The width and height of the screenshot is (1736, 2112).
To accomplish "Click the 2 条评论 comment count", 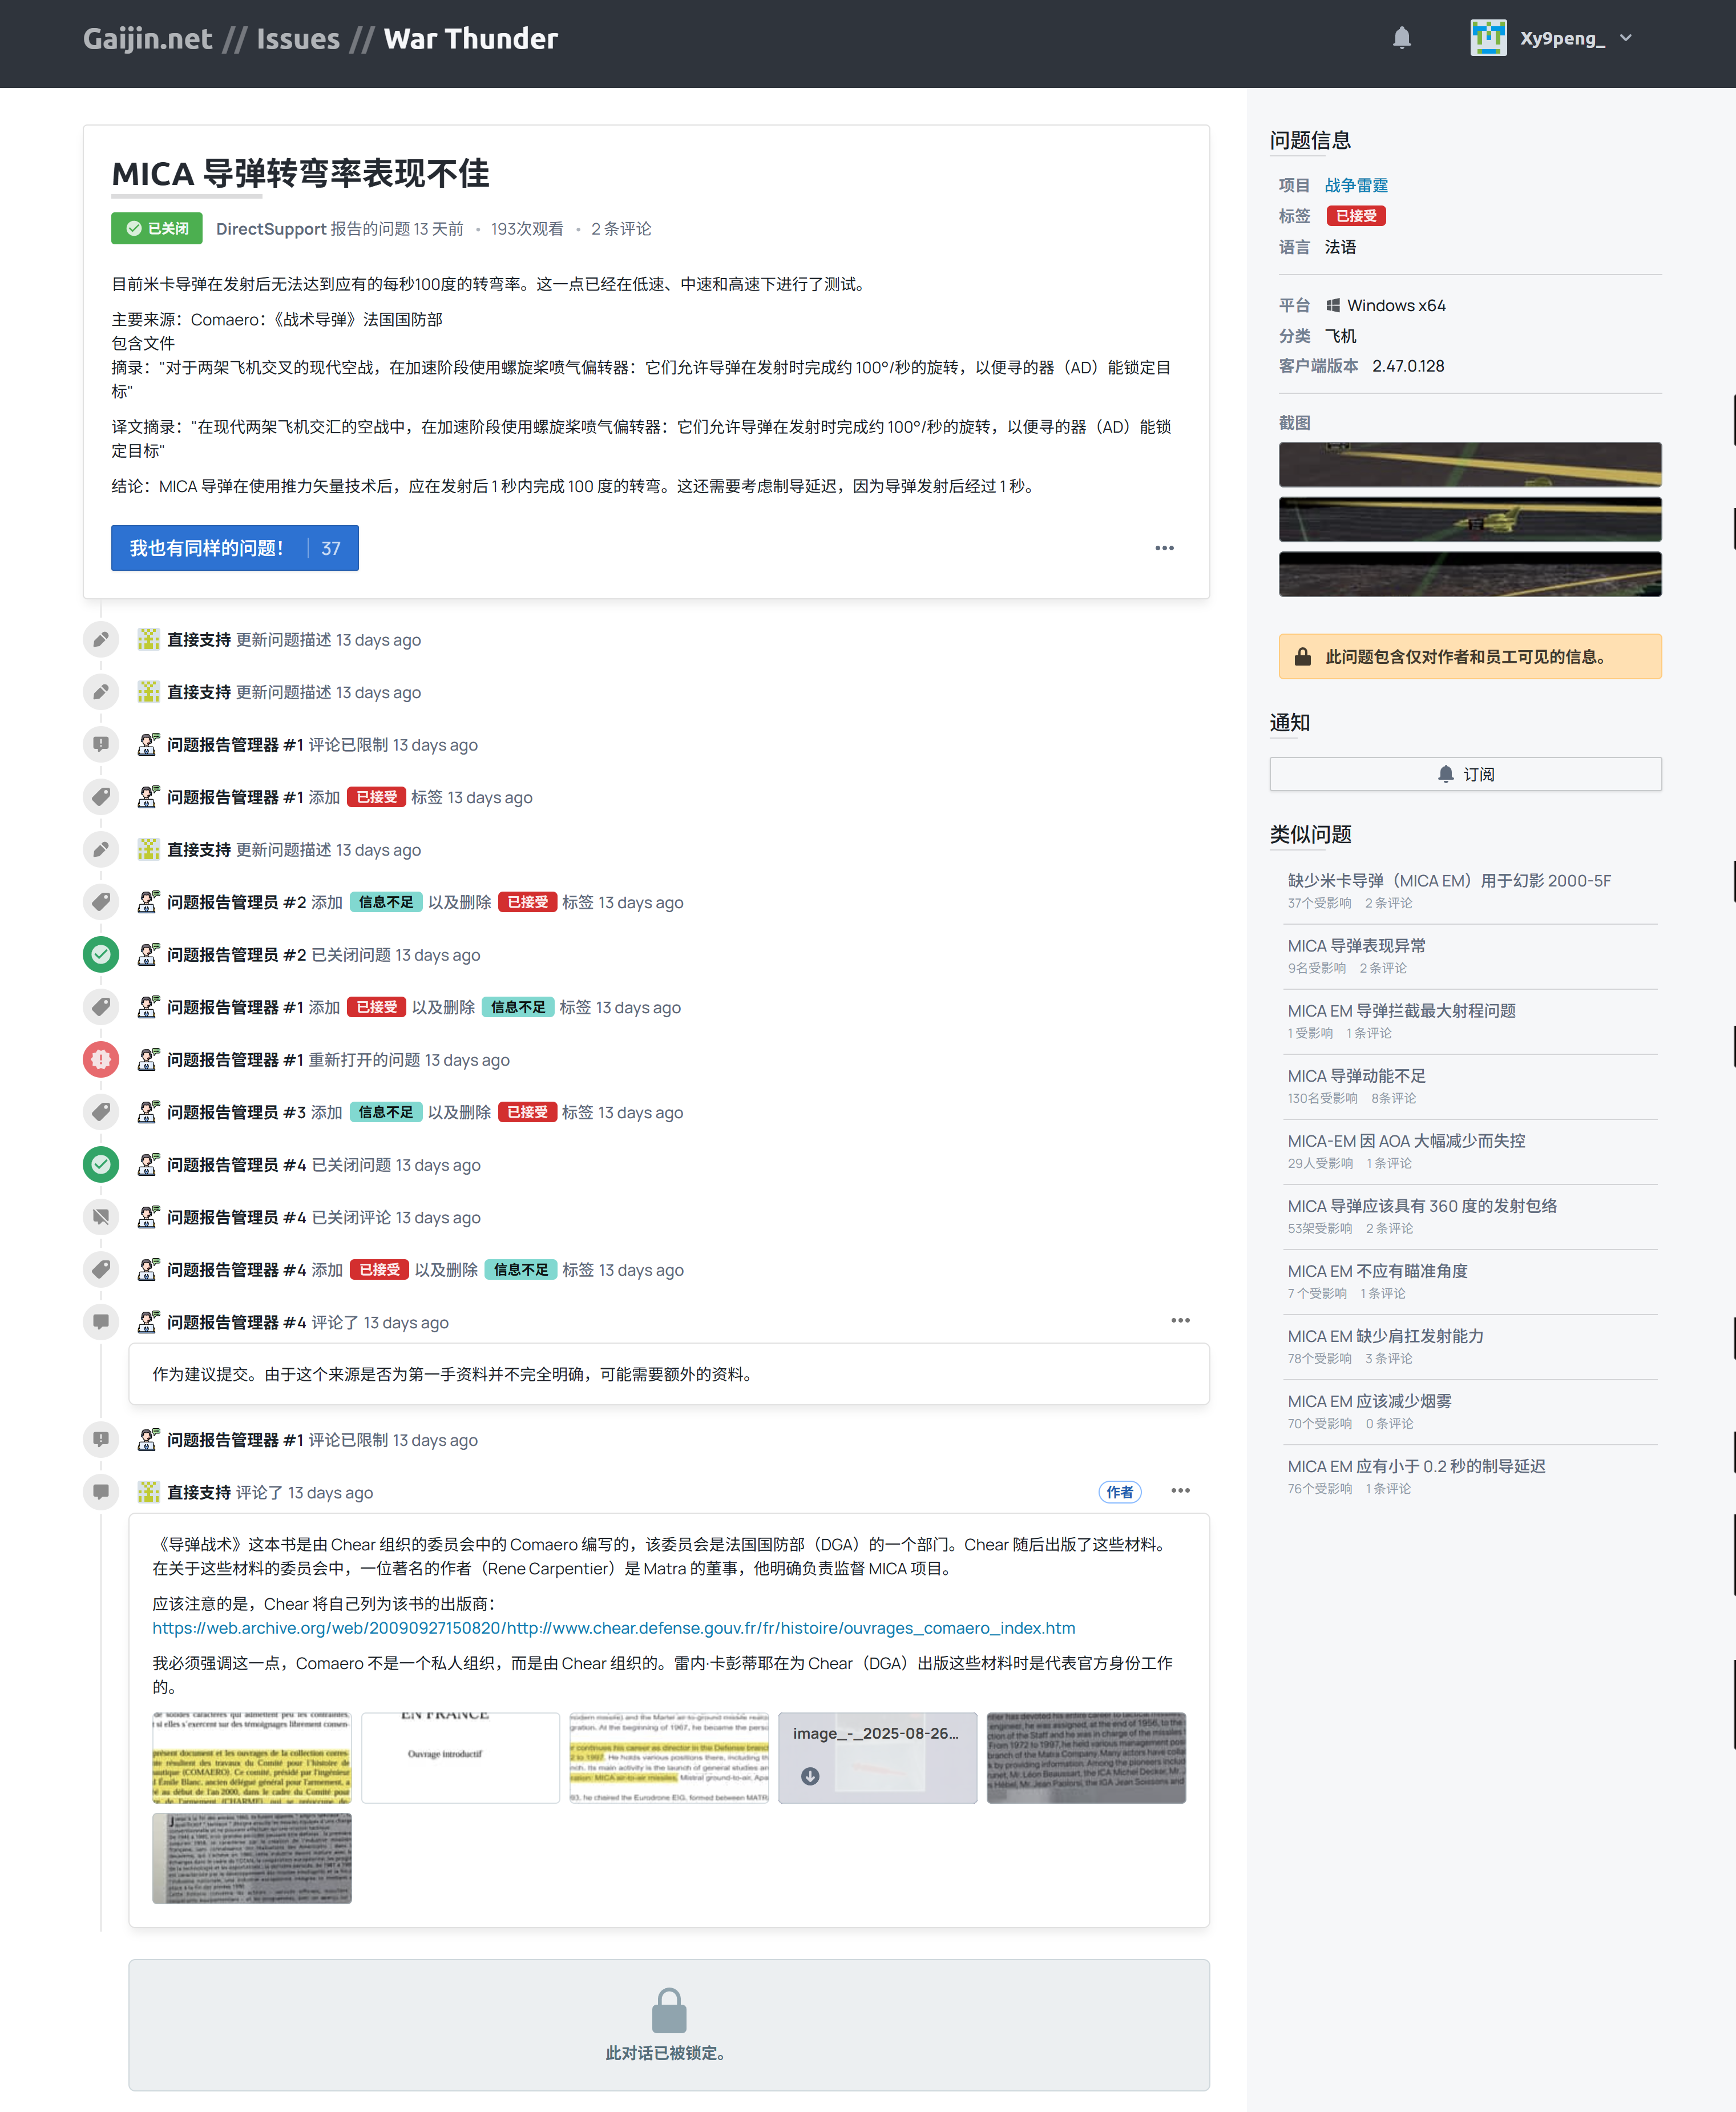I will click(x=620, y=228).
